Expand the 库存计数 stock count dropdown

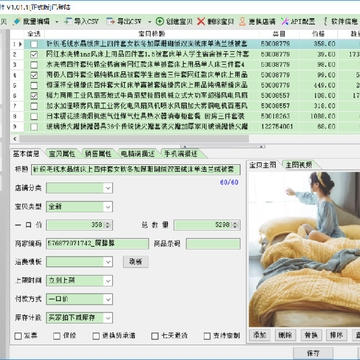108,318
